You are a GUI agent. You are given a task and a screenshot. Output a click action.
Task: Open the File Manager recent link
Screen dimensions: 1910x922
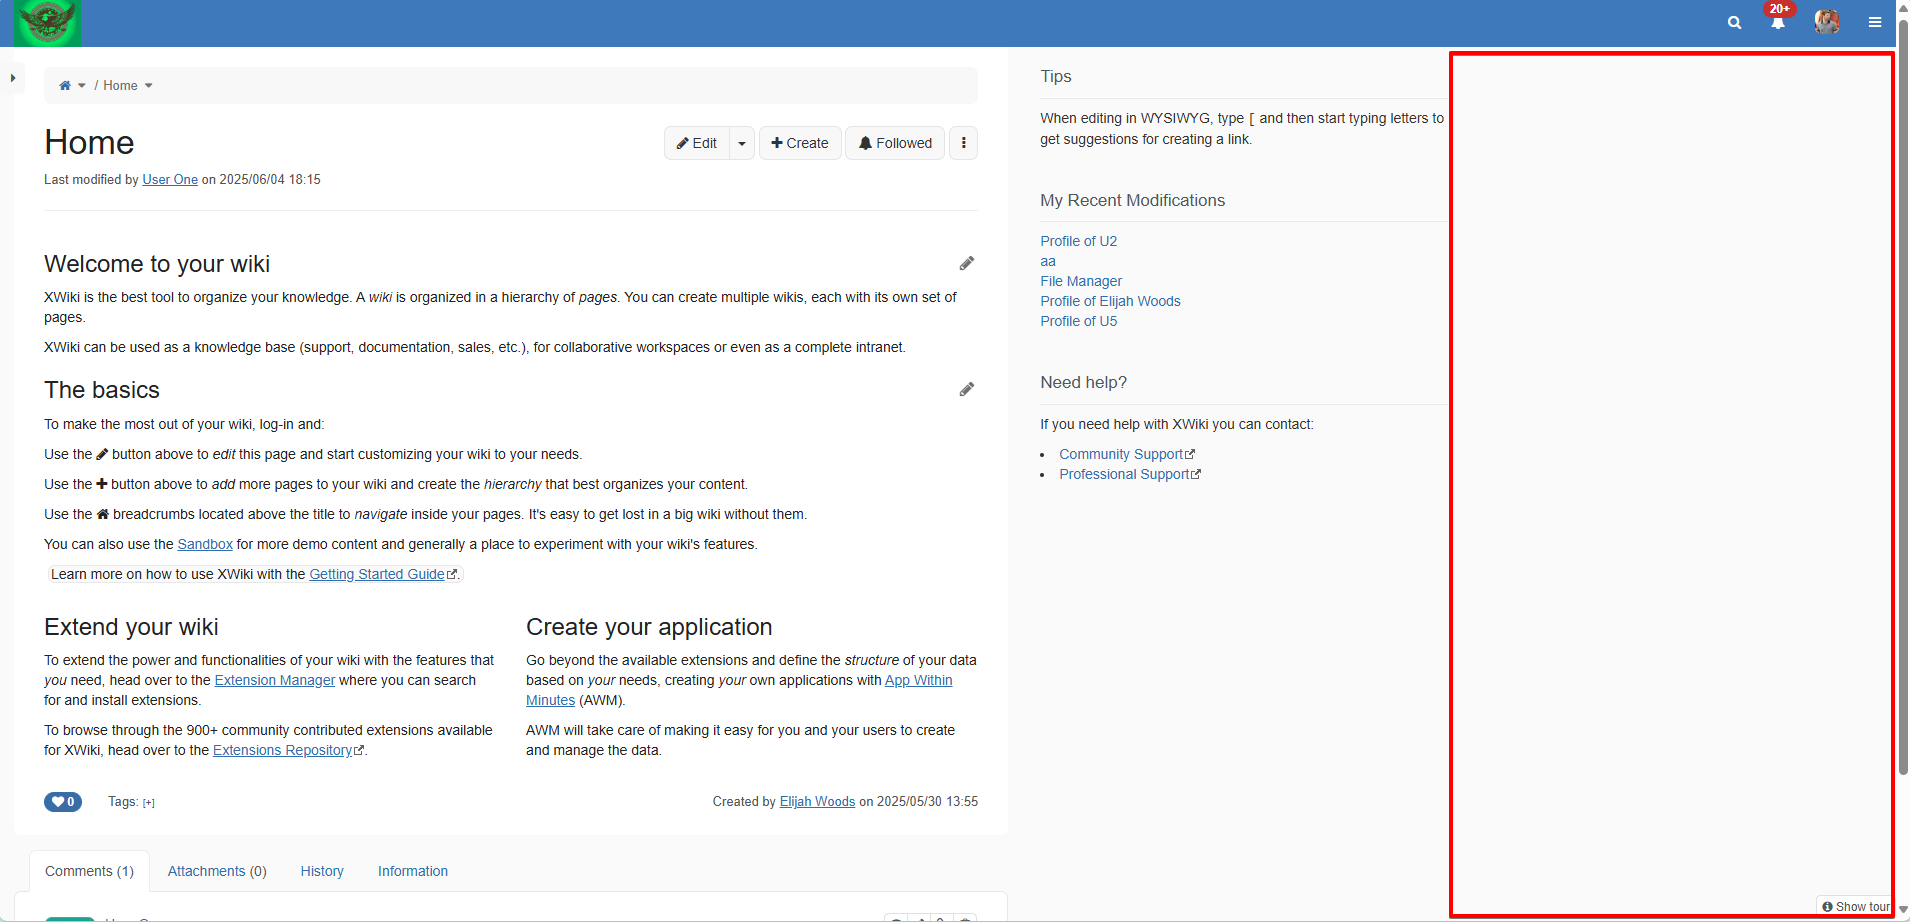coord(1081,281)
